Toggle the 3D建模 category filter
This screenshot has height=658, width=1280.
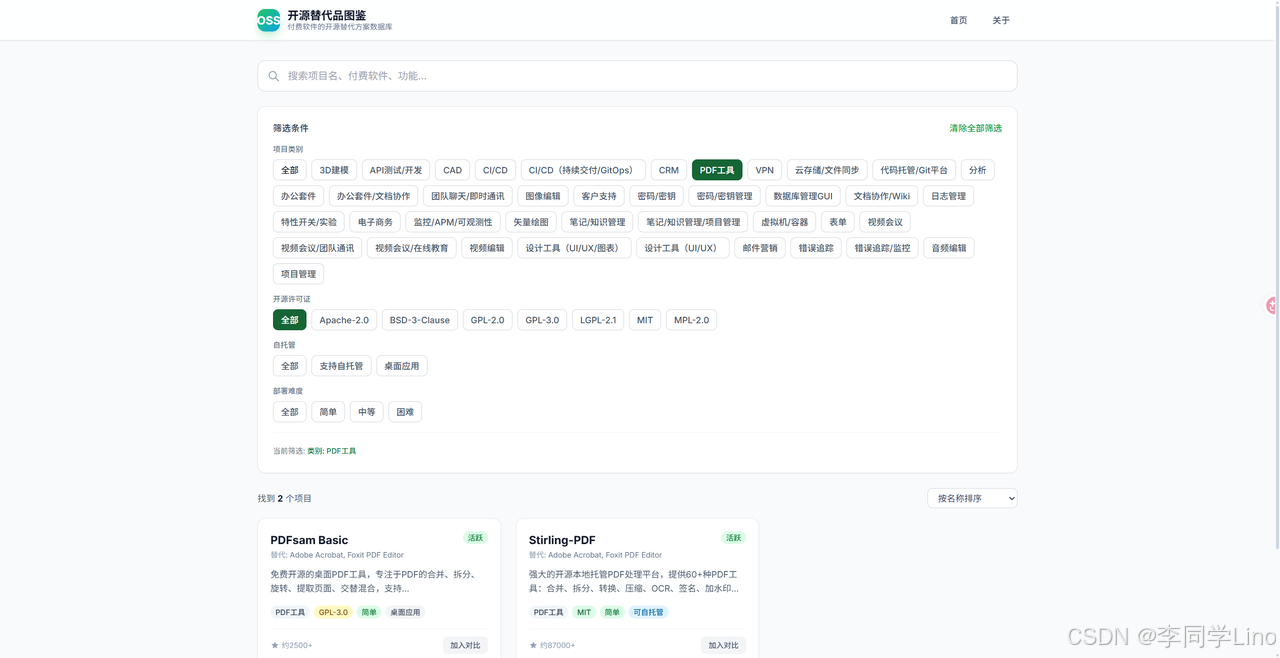coord(334,170)
